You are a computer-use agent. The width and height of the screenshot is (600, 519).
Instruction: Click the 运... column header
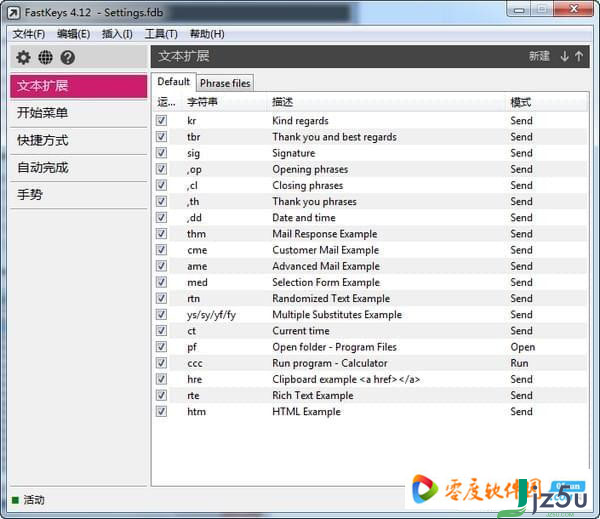[167, 102]
